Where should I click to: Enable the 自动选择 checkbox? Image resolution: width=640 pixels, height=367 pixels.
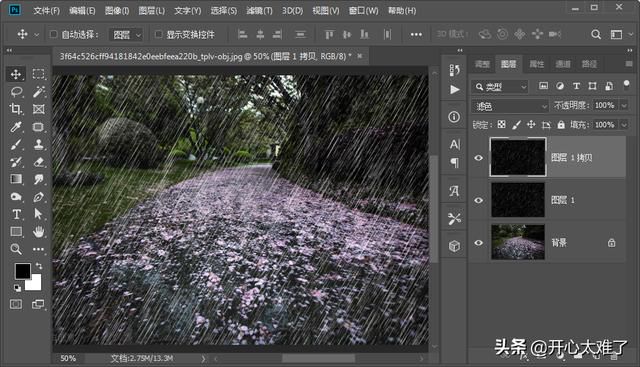pos(53,34)
